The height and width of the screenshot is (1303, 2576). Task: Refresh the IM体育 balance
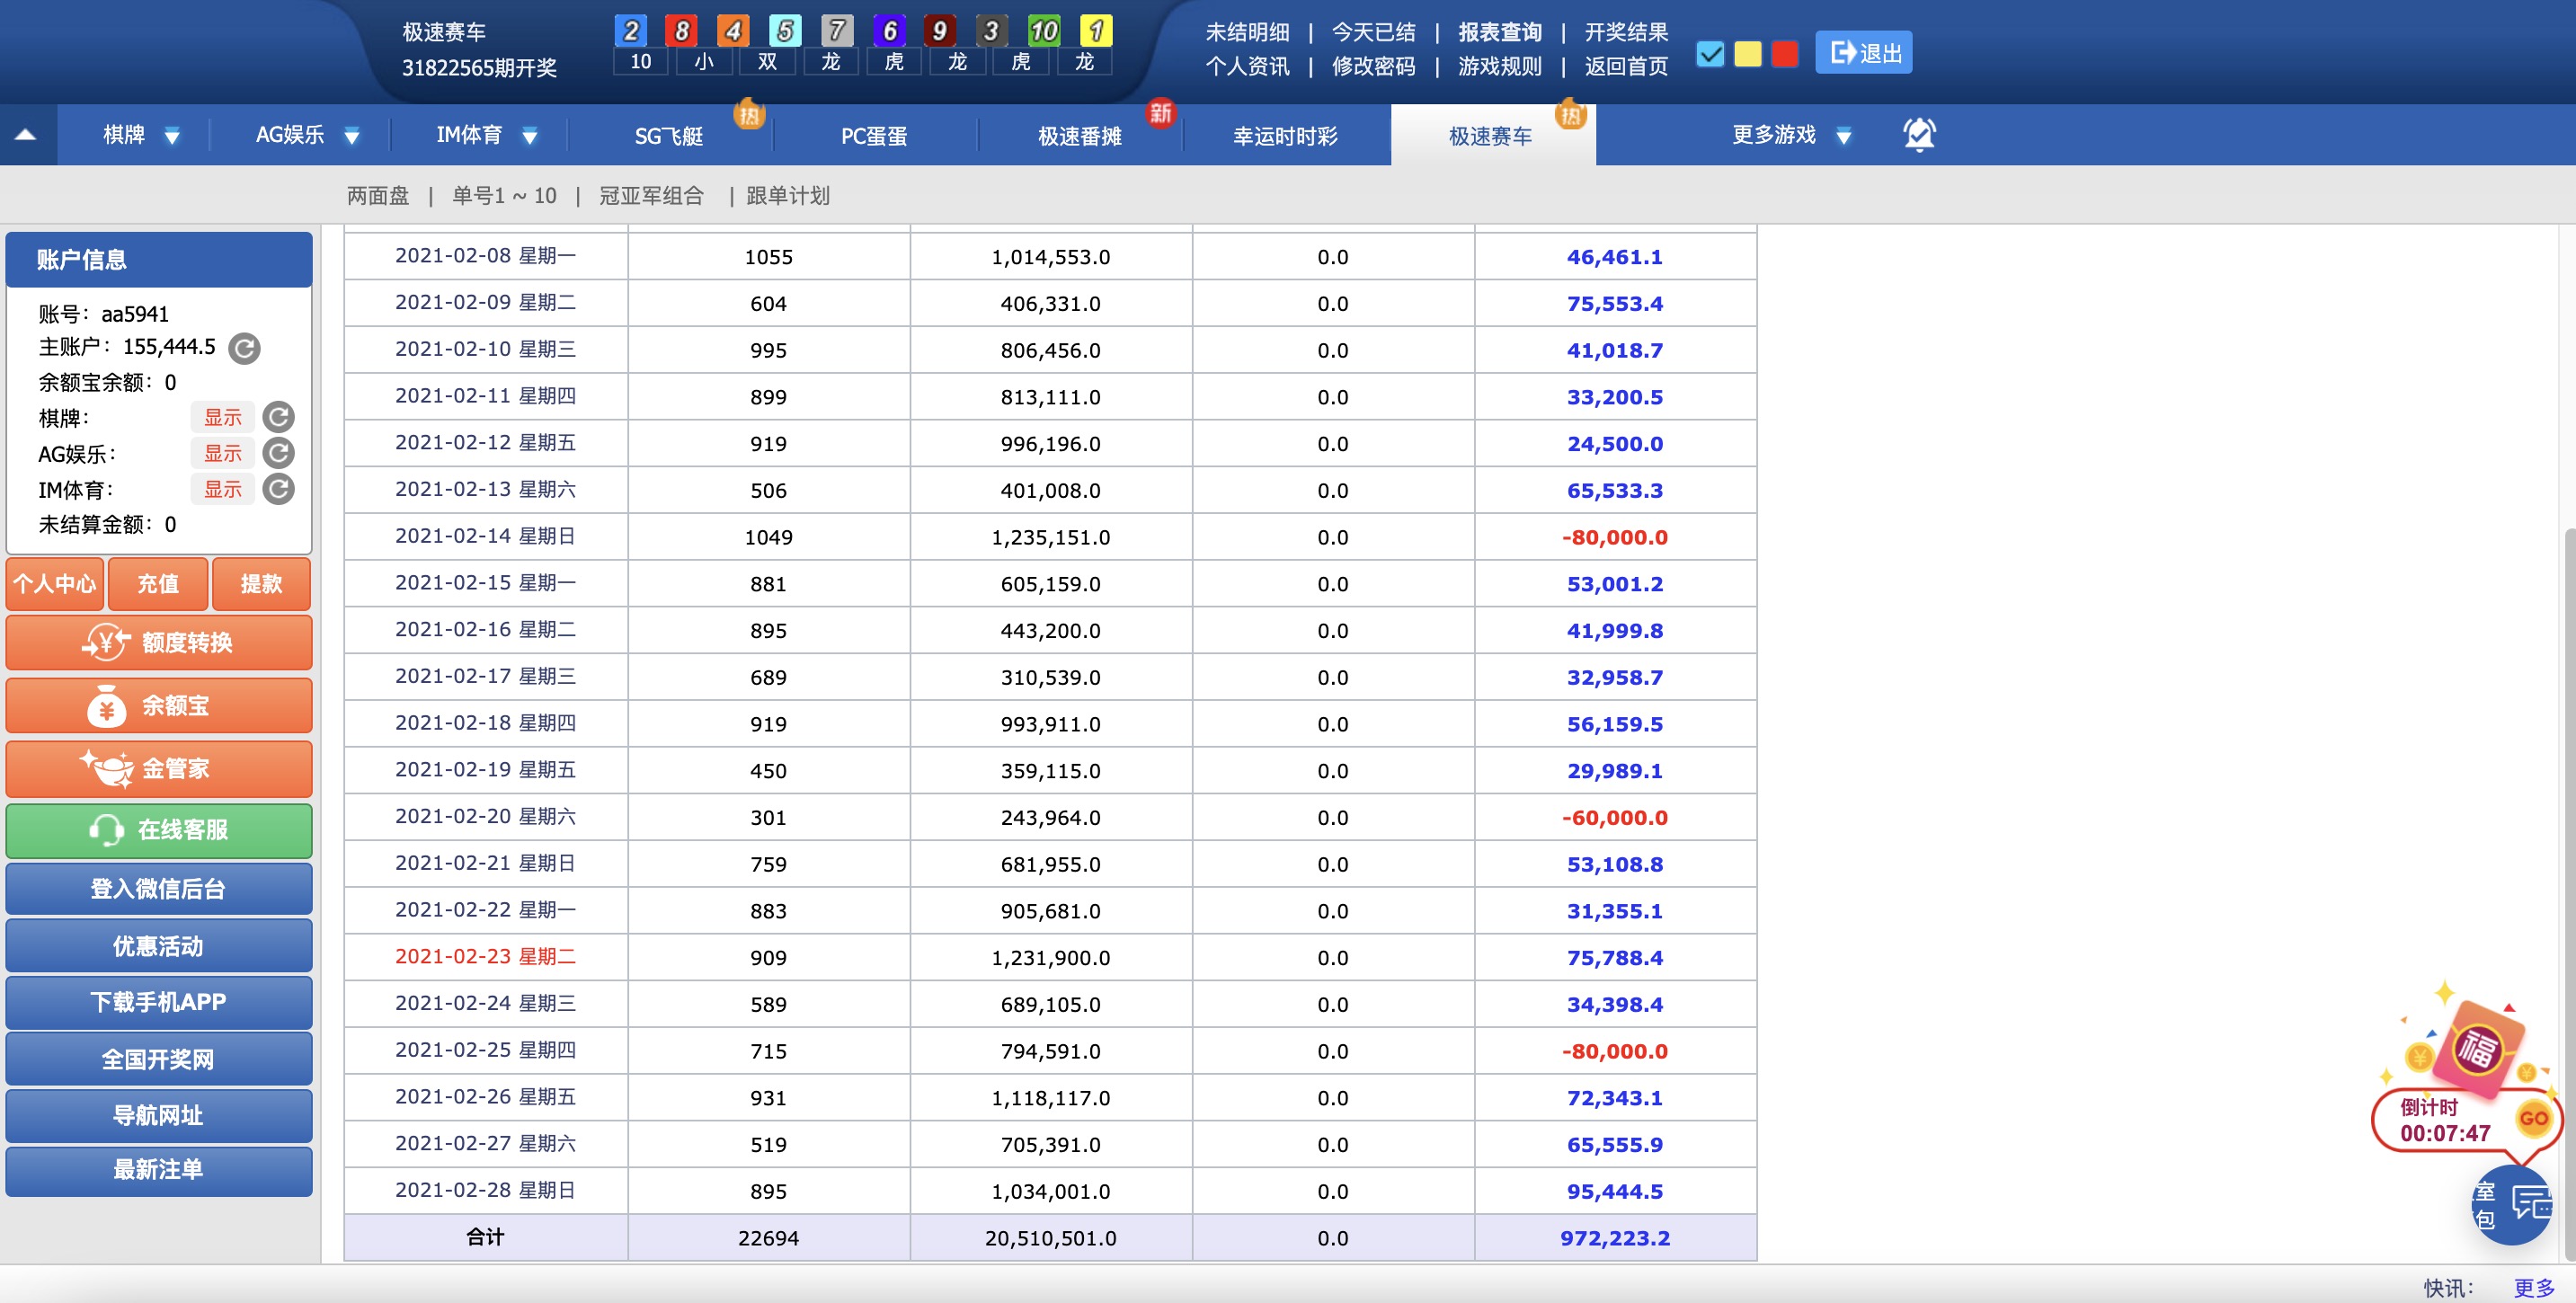tap(278, 489)
